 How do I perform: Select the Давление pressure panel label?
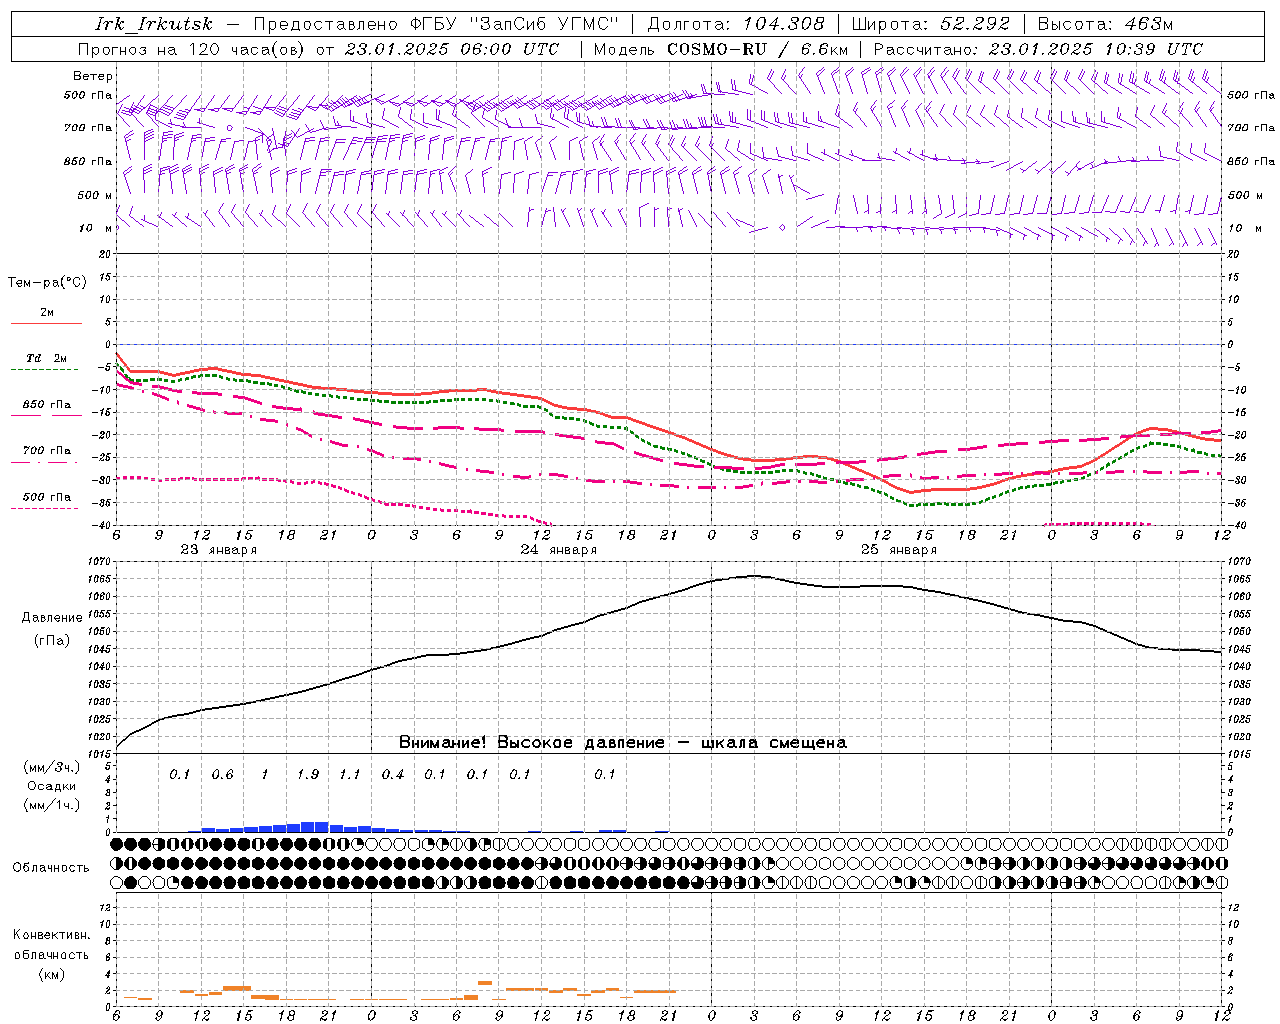tap(52, 617)
